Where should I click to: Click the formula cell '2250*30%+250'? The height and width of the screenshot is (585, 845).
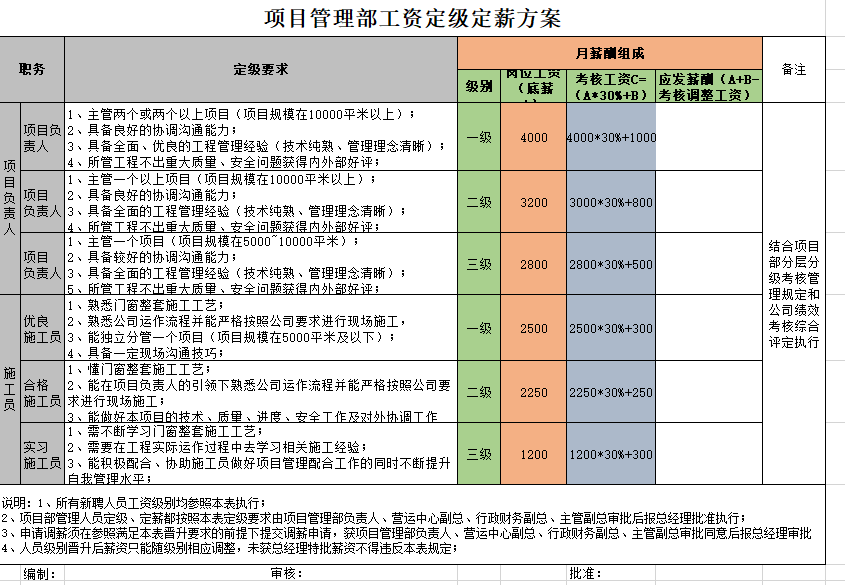tap(611, 392)
